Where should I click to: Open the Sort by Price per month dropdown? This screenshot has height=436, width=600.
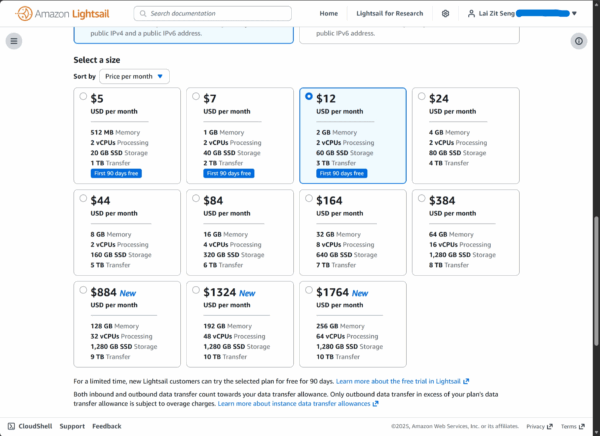coord(135,76)
